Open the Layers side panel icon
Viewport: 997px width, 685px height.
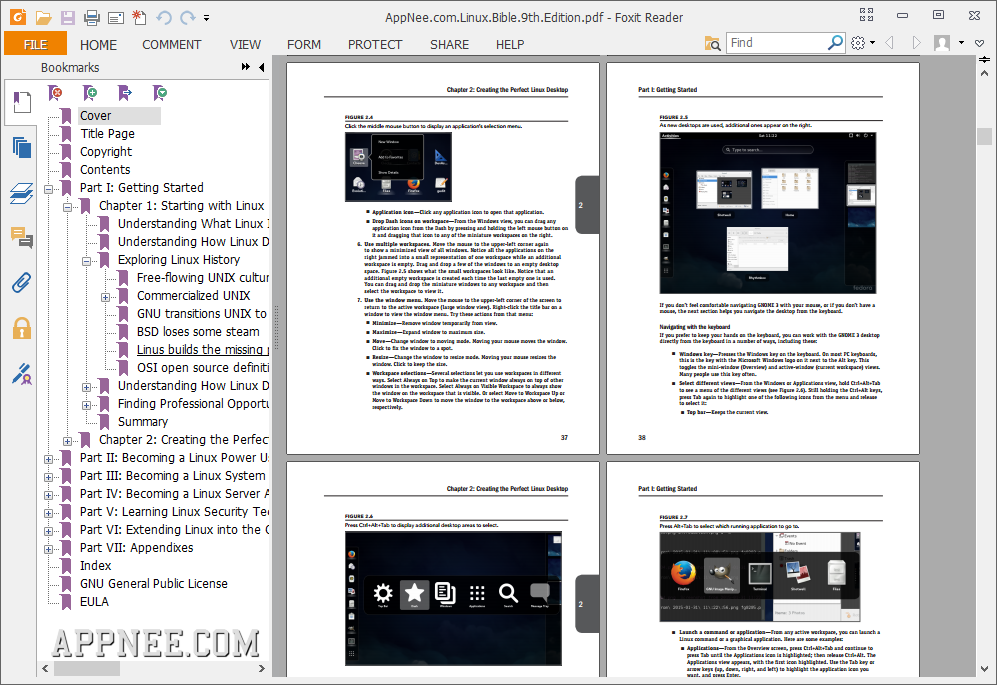tap(22, 193)
